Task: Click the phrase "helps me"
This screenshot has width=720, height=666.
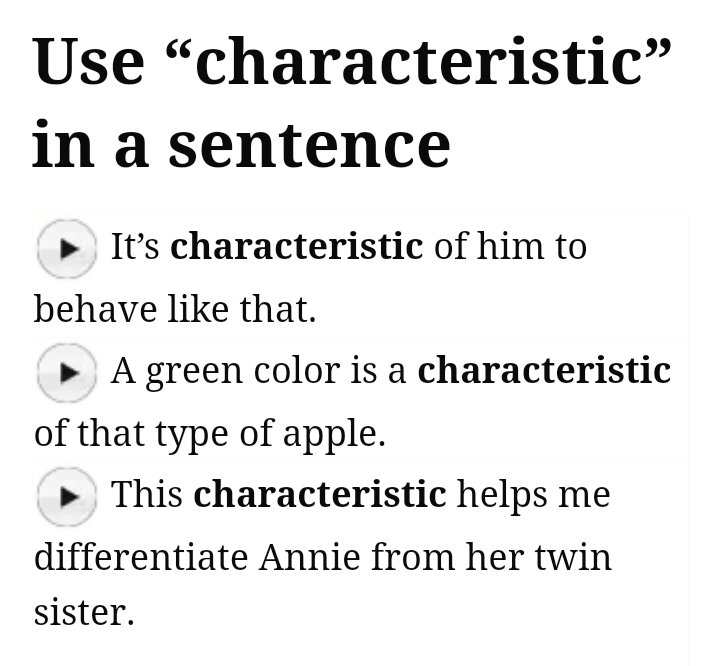Action: (x=533, y=494)
